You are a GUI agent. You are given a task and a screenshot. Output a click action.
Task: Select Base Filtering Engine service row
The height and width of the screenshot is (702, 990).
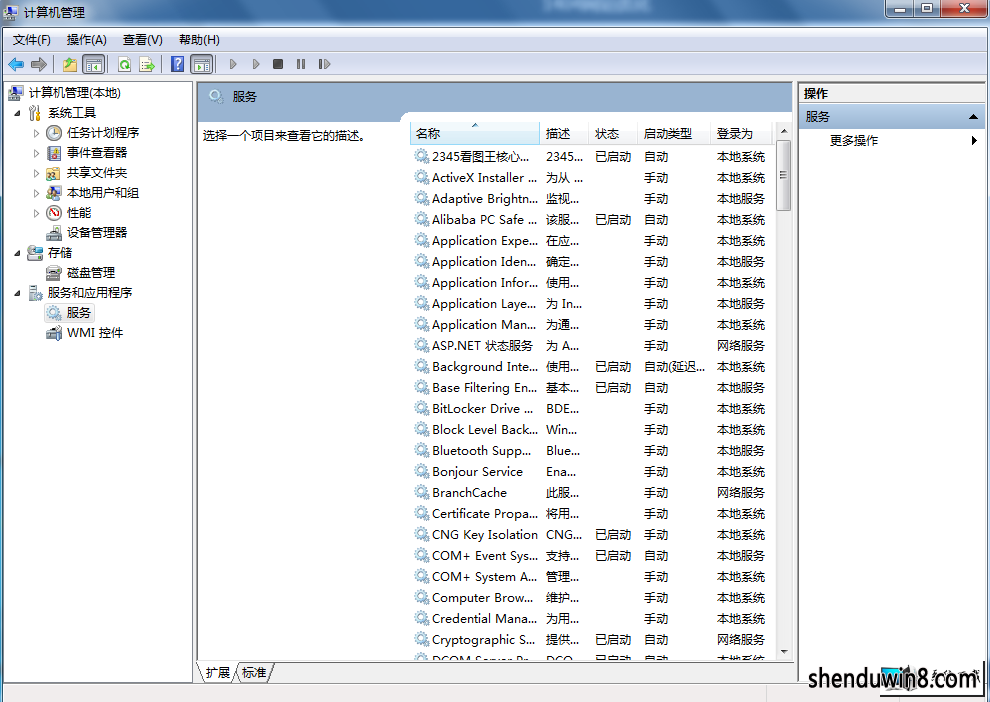click(592, 388)
